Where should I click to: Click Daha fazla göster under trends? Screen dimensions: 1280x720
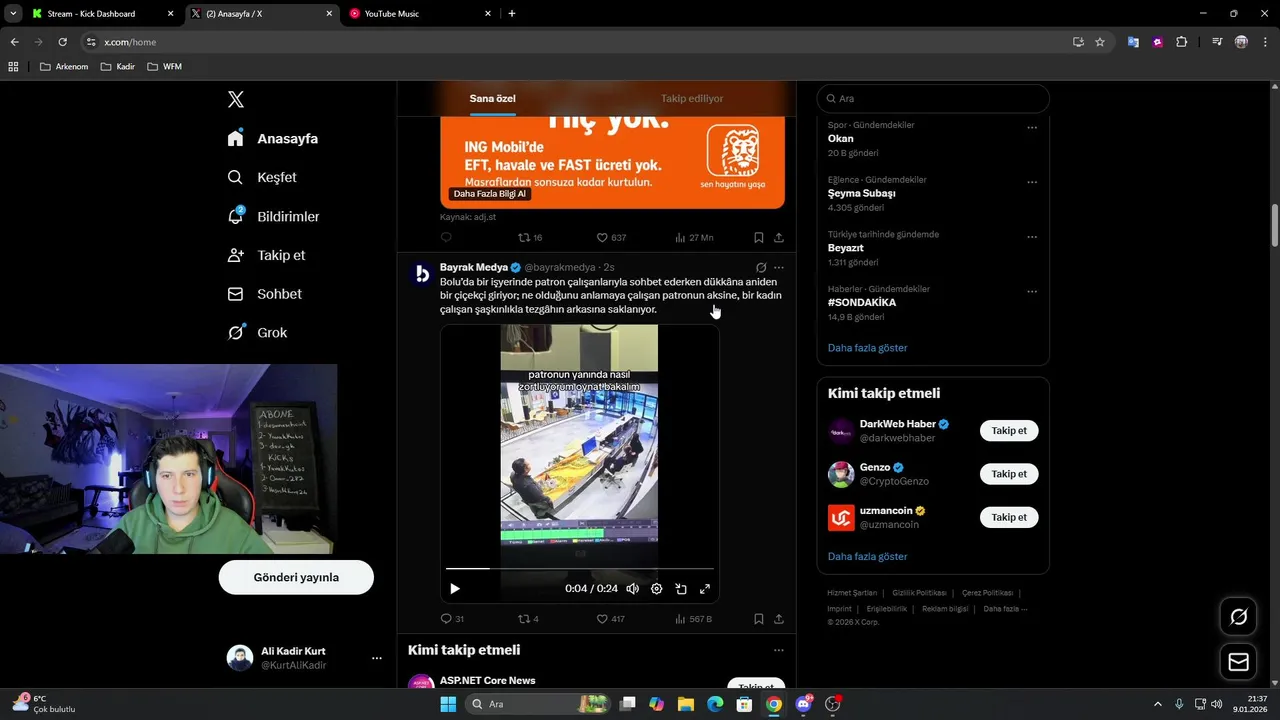click(867, 348)
